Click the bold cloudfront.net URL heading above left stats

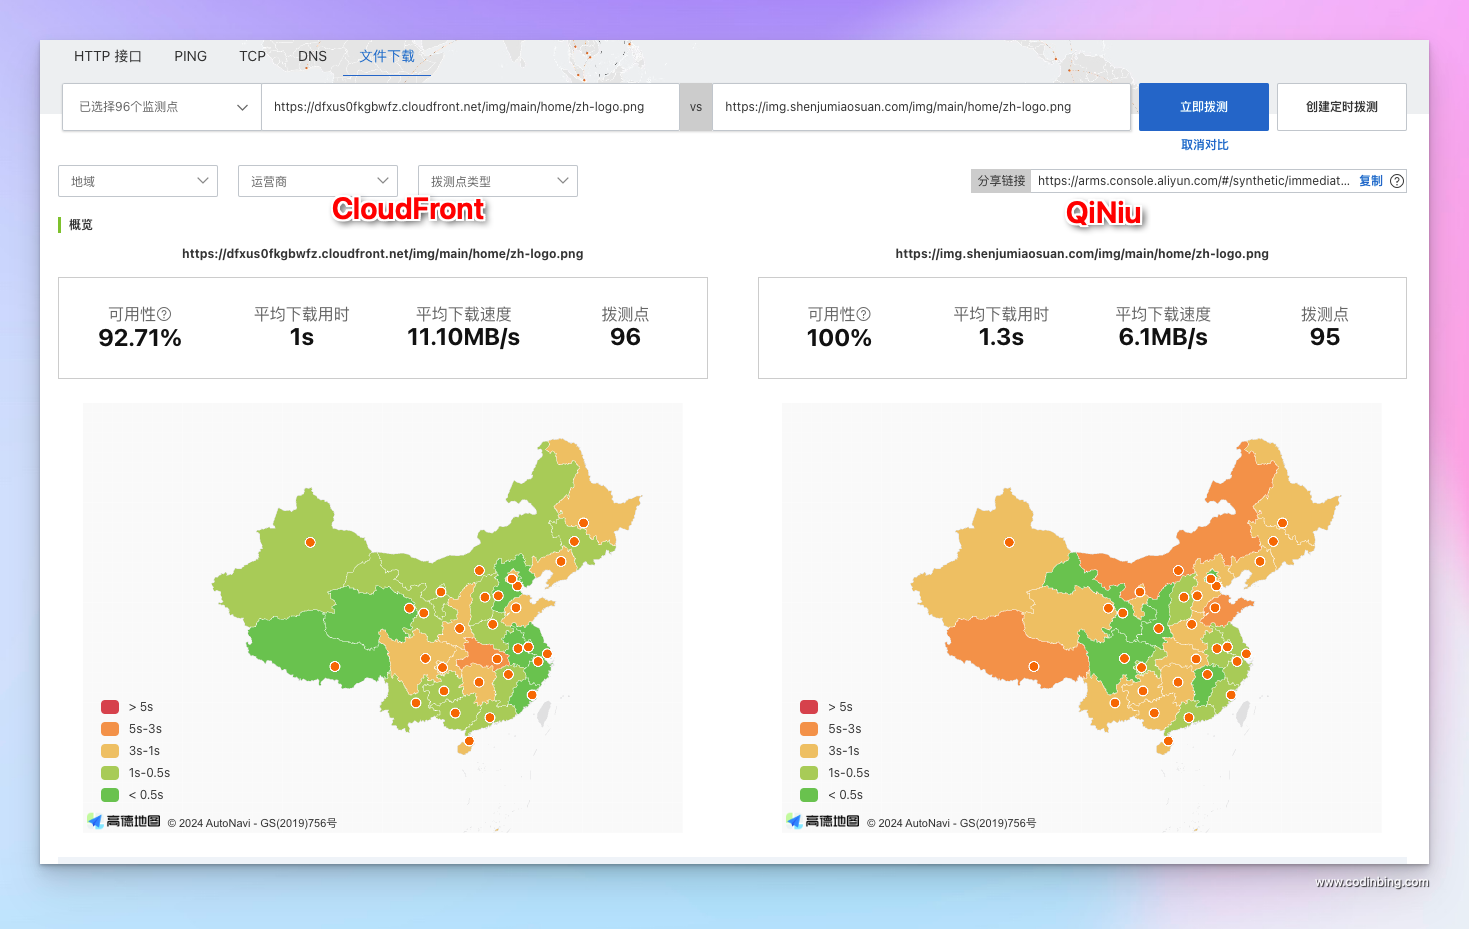pyautogui.click(x=382, y=254)
